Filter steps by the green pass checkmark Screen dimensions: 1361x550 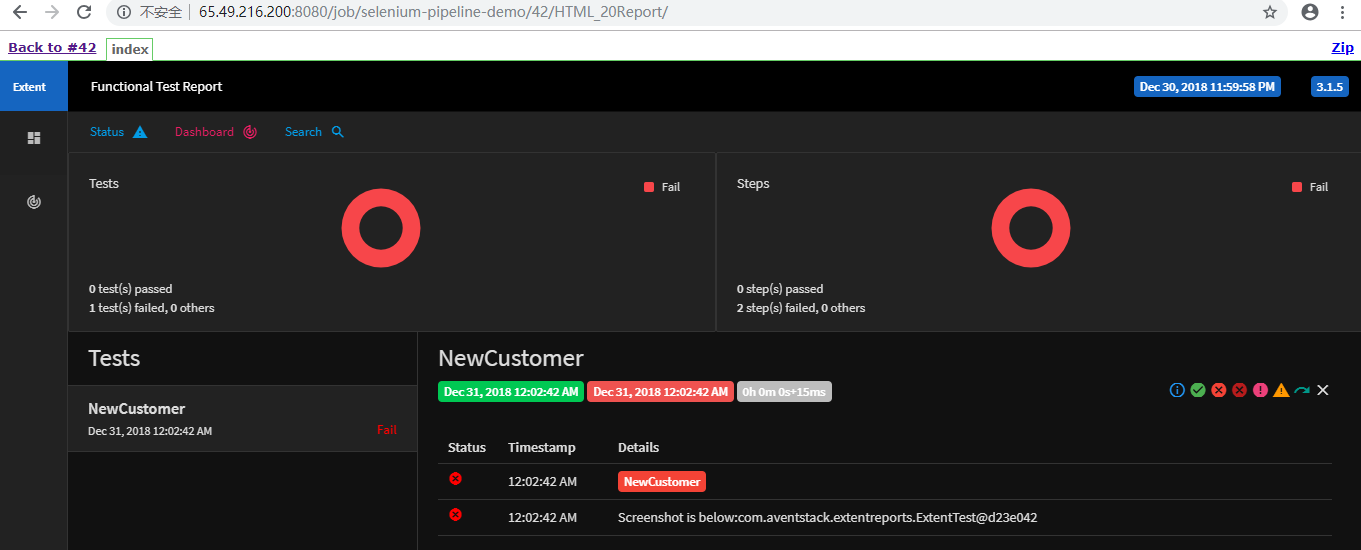(1198, 390)
